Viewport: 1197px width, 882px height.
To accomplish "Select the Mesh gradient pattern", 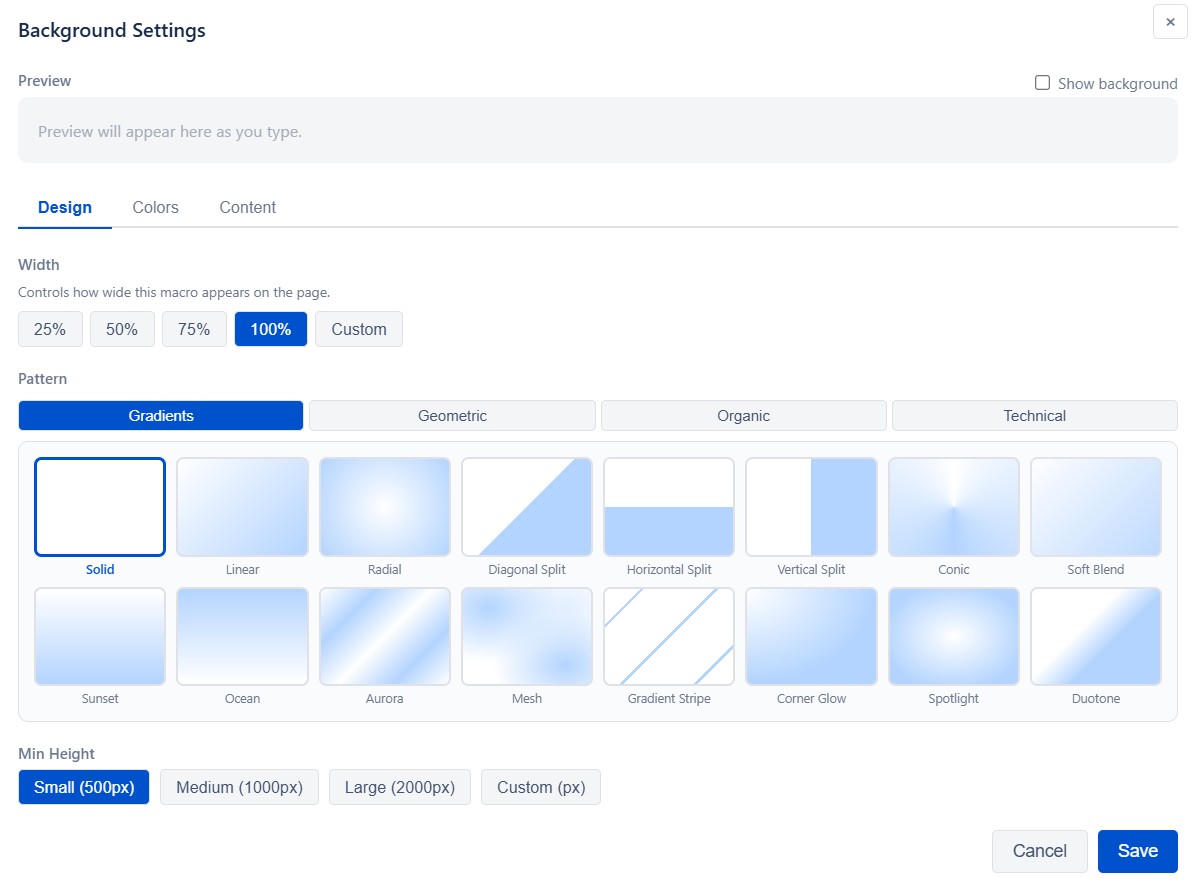I will tap(526, 636).
